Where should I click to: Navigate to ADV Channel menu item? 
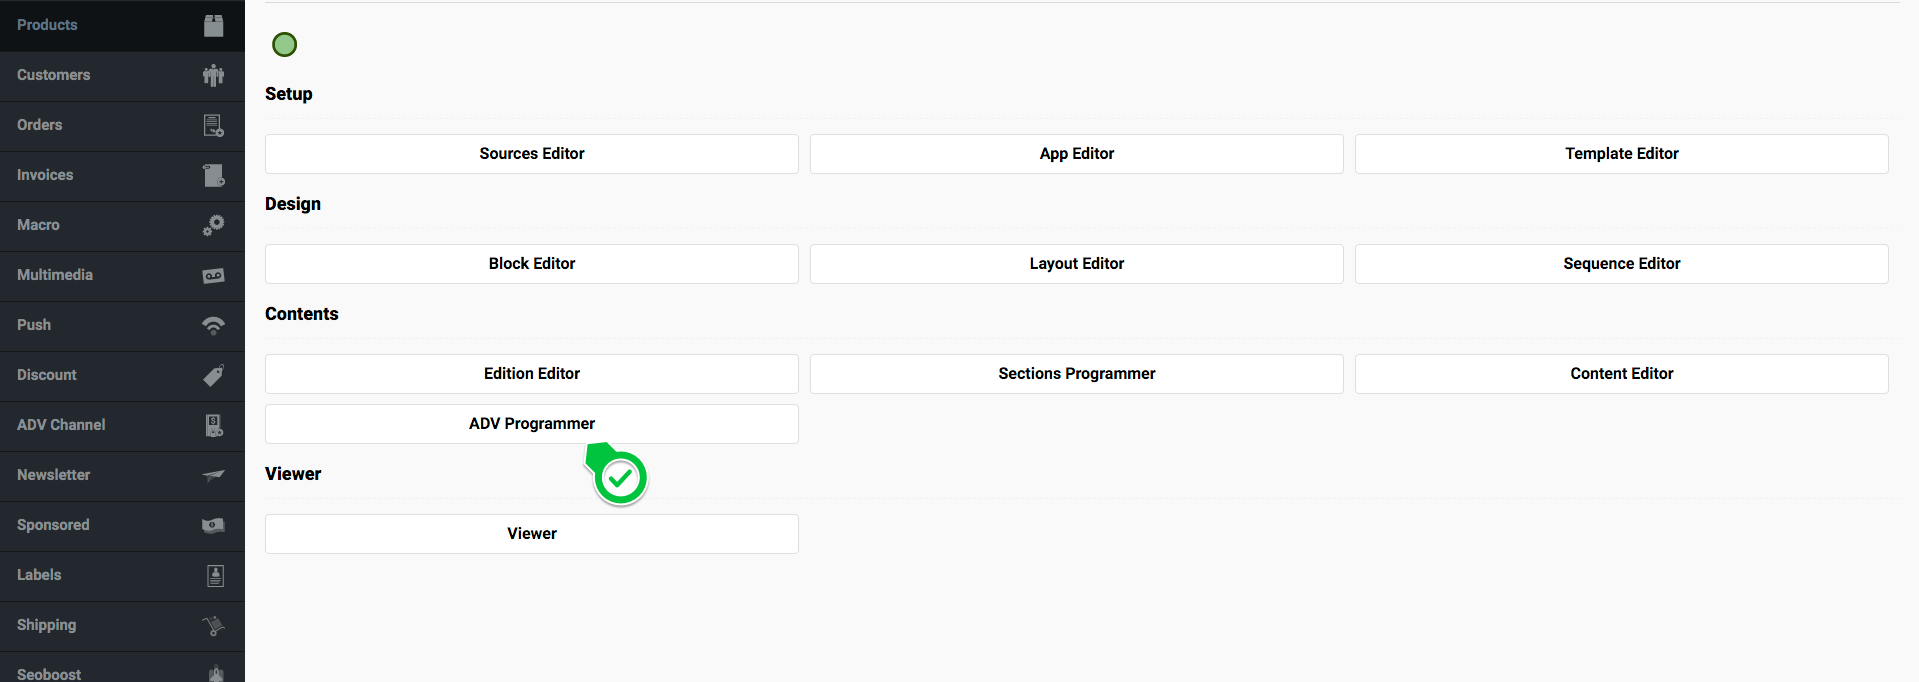click(61, 425)
